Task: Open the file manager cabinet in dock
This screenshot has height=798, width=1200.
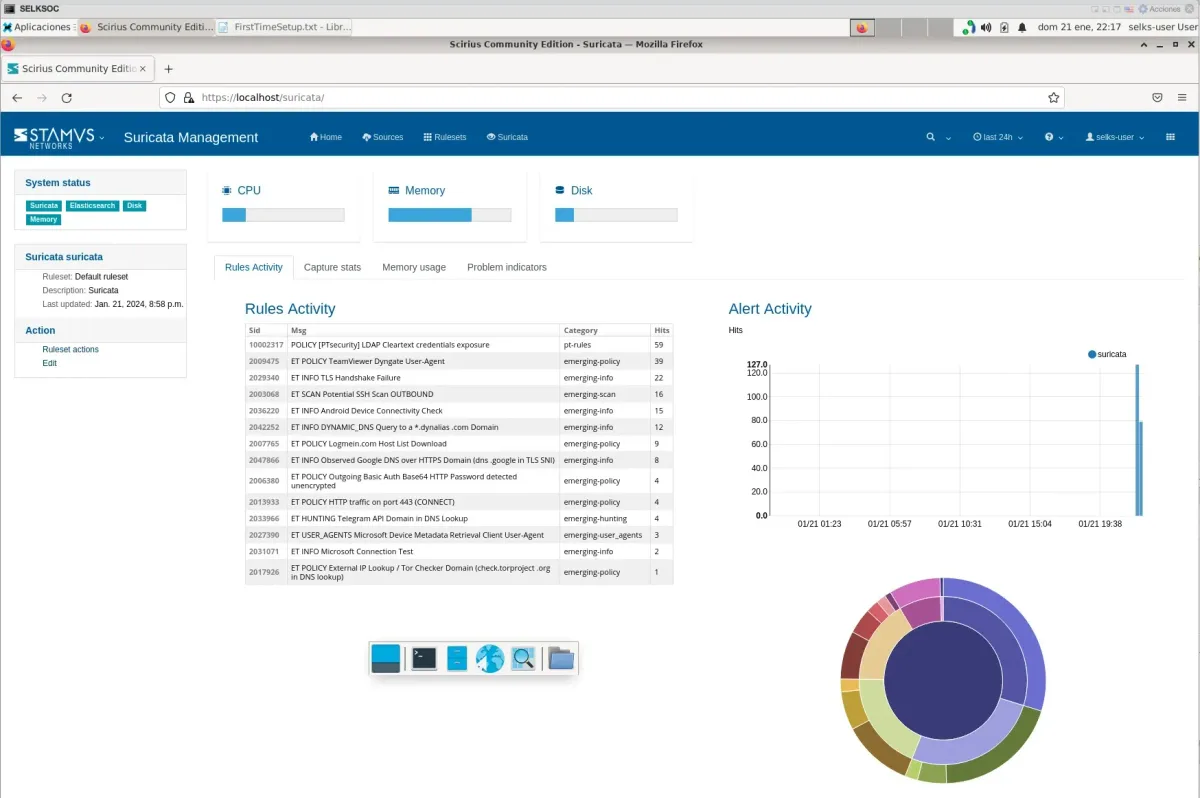Action: click(x=457, y=658)
